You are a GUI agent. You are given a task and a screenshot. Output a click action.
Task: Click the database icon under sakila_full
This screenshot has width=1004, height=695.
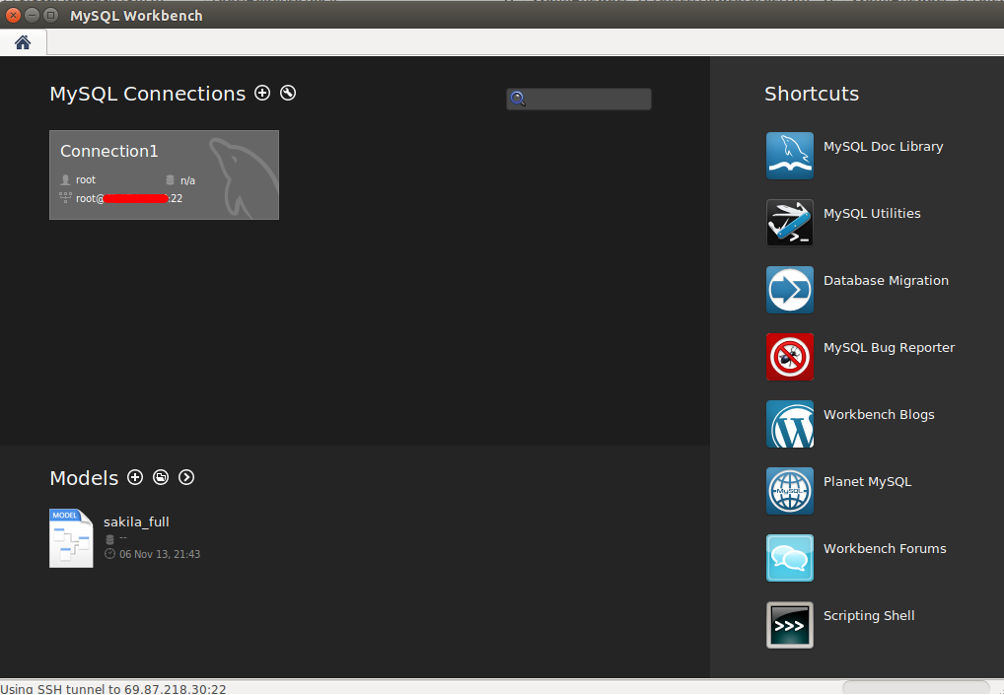(109, 539)
